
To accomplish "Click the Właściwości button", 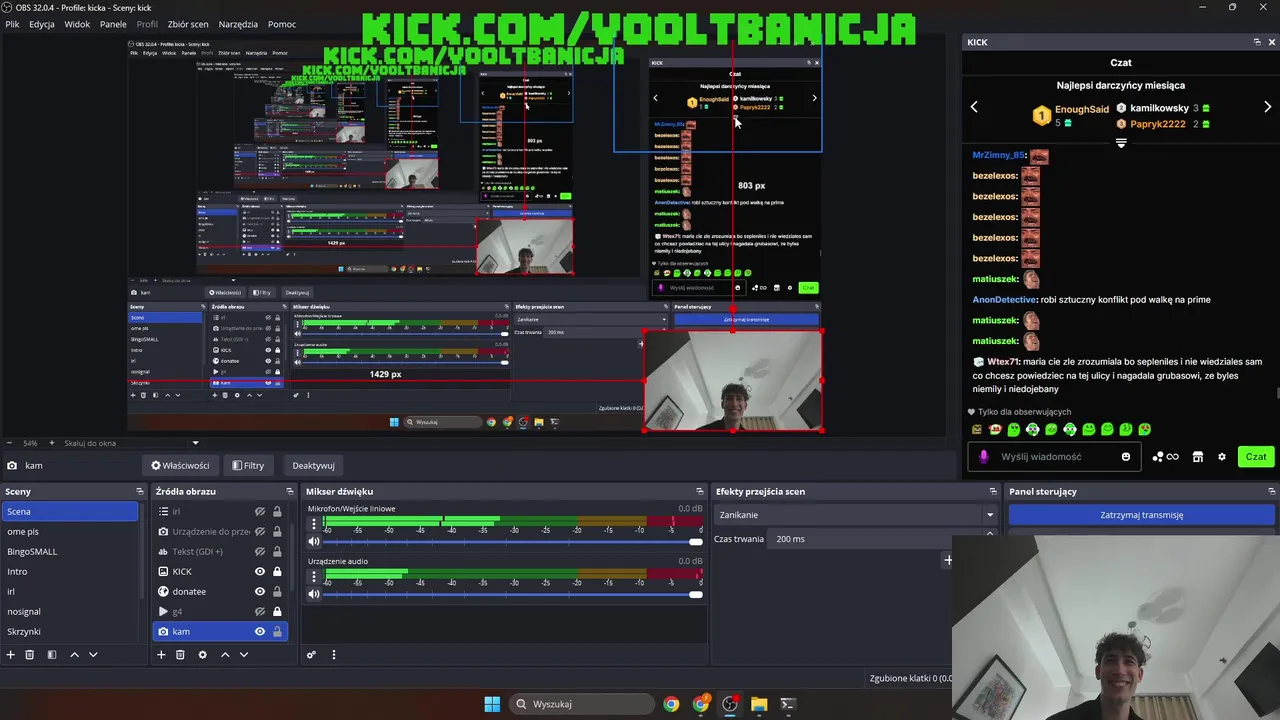I will pos(180,465).
